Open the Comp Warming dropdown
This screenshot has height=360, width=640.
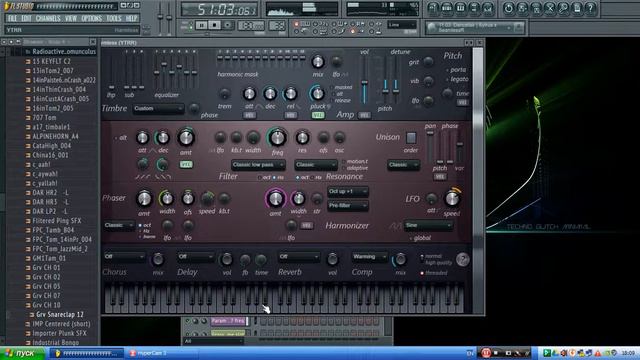369,257
